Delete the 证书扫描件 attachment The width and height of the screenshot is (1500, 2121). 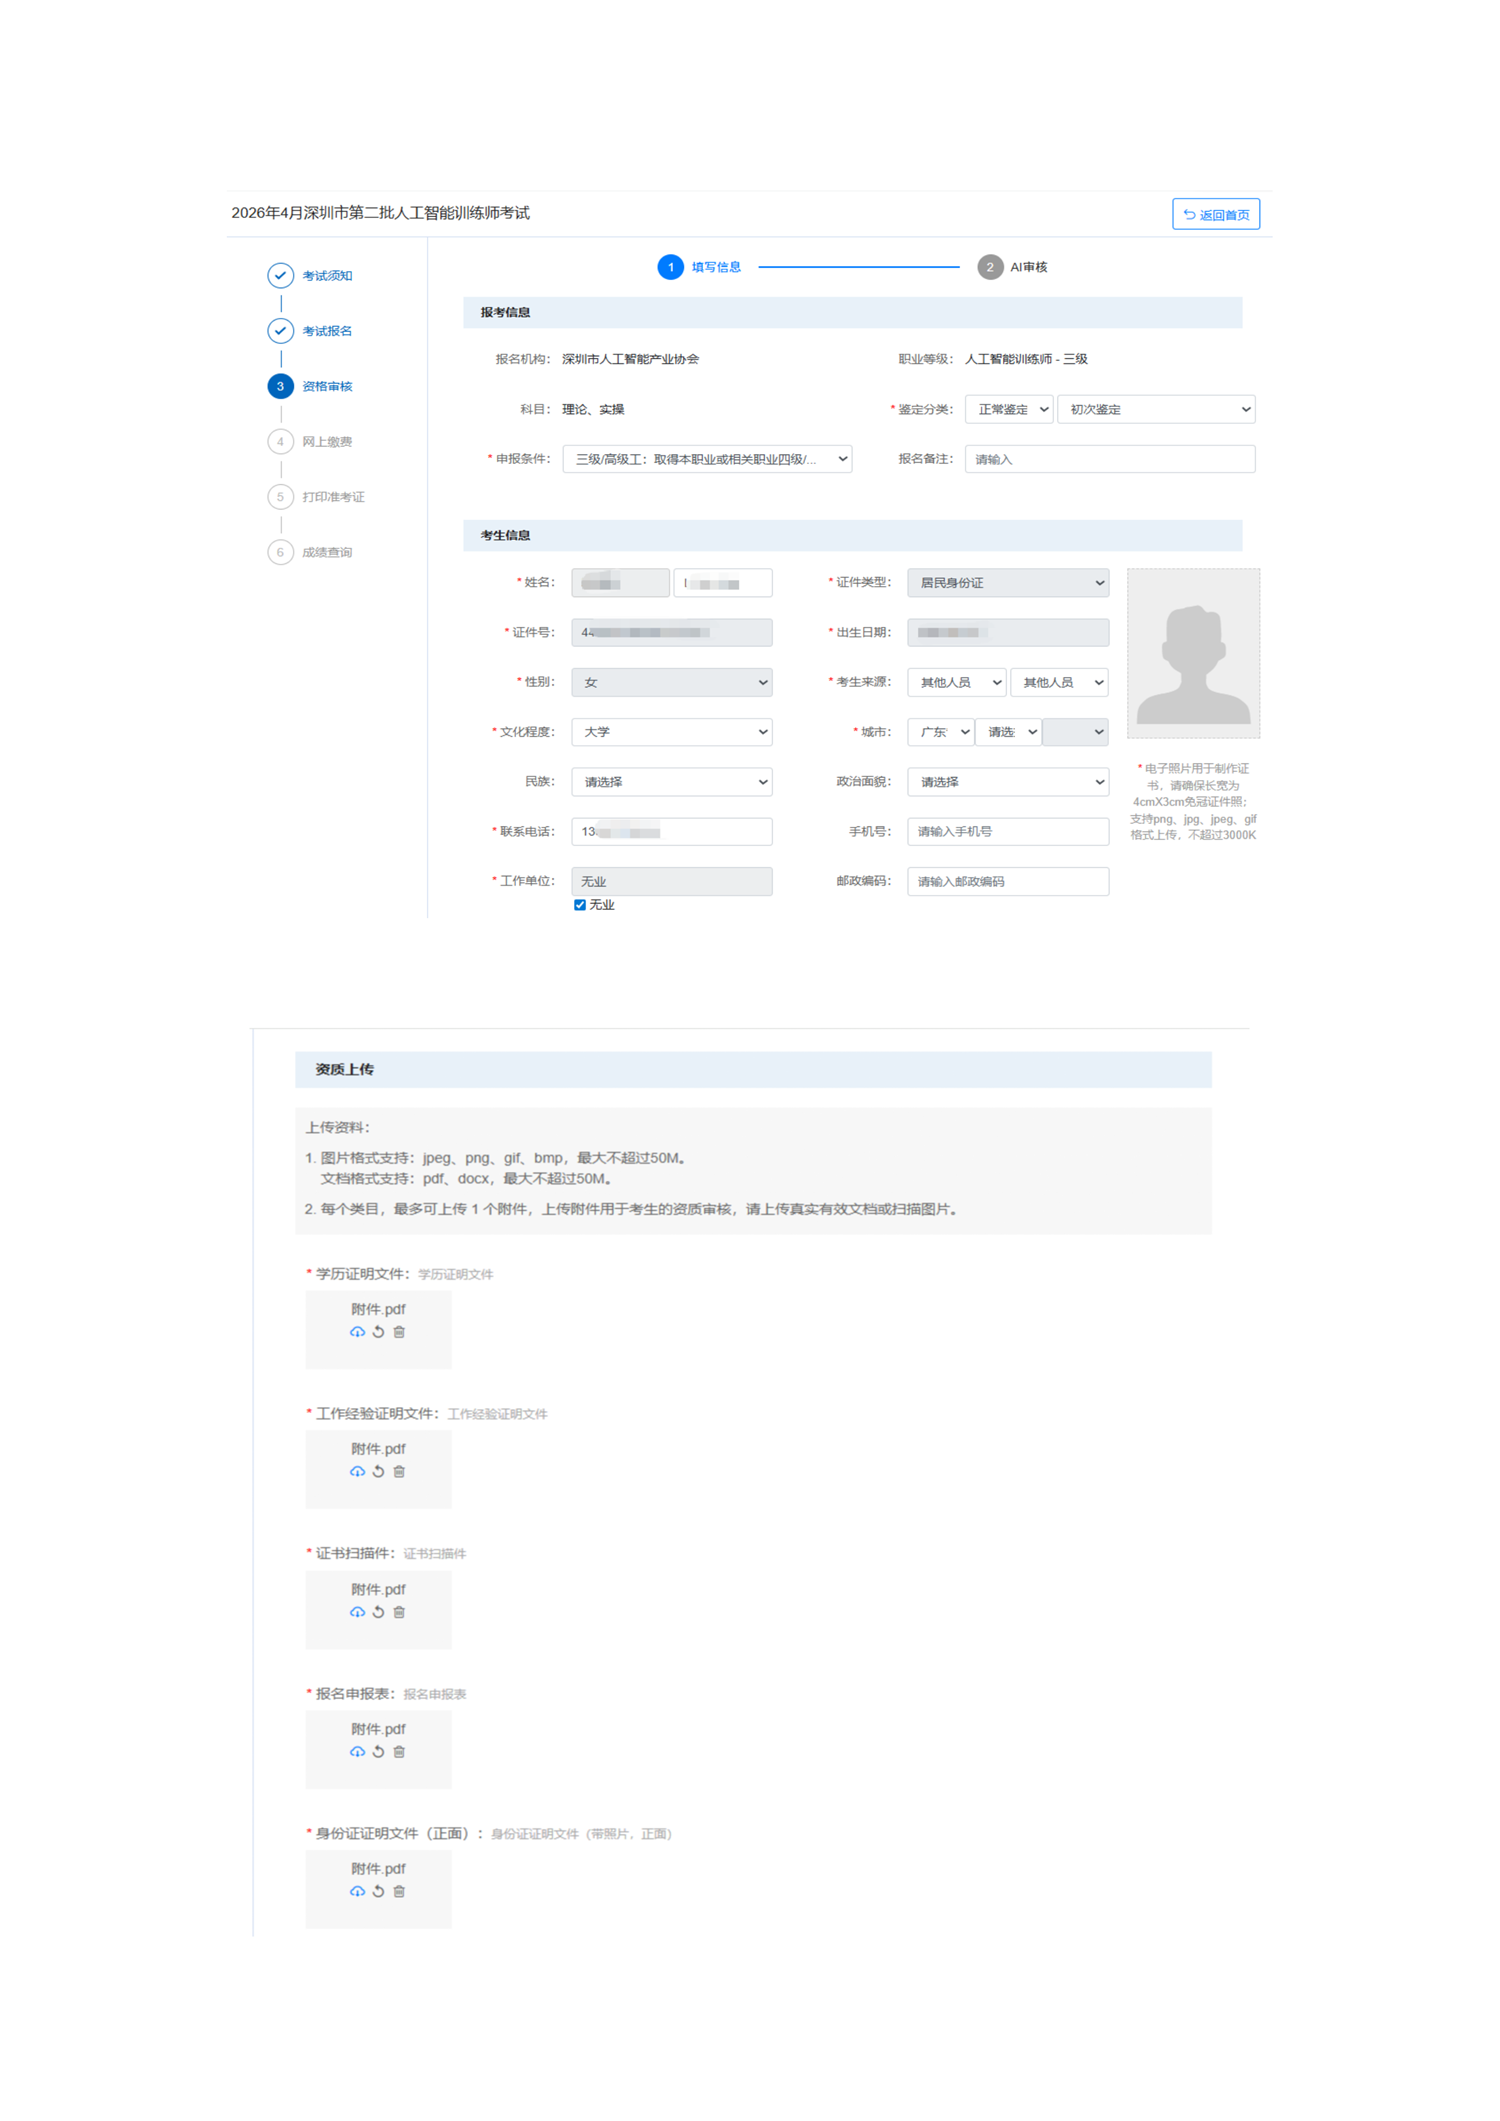click(x=399, y=1612)
